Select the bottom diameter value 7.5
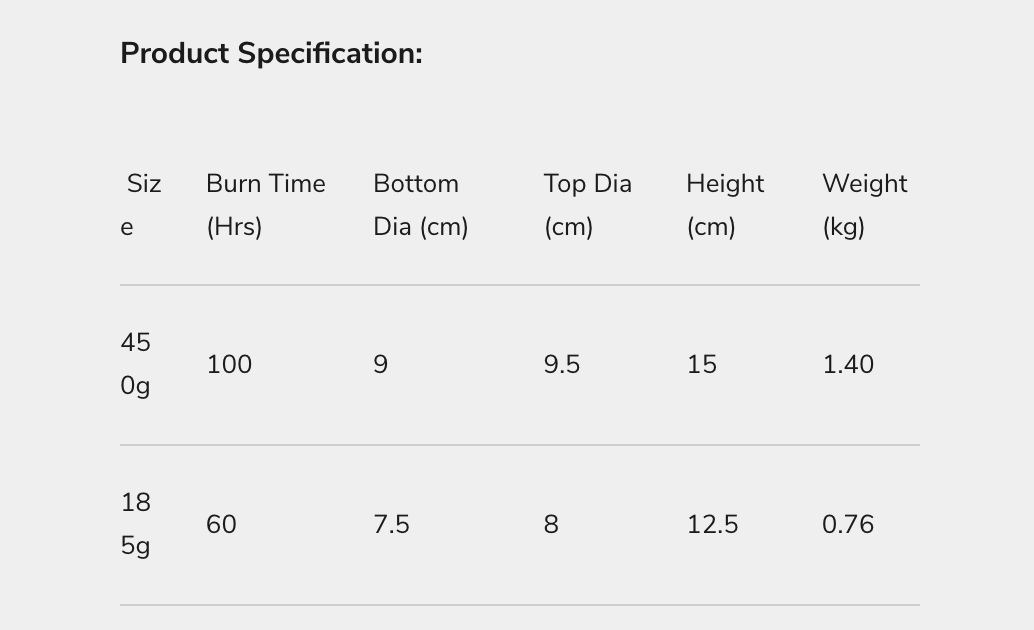1034x630 pixels. click(391, 525)
